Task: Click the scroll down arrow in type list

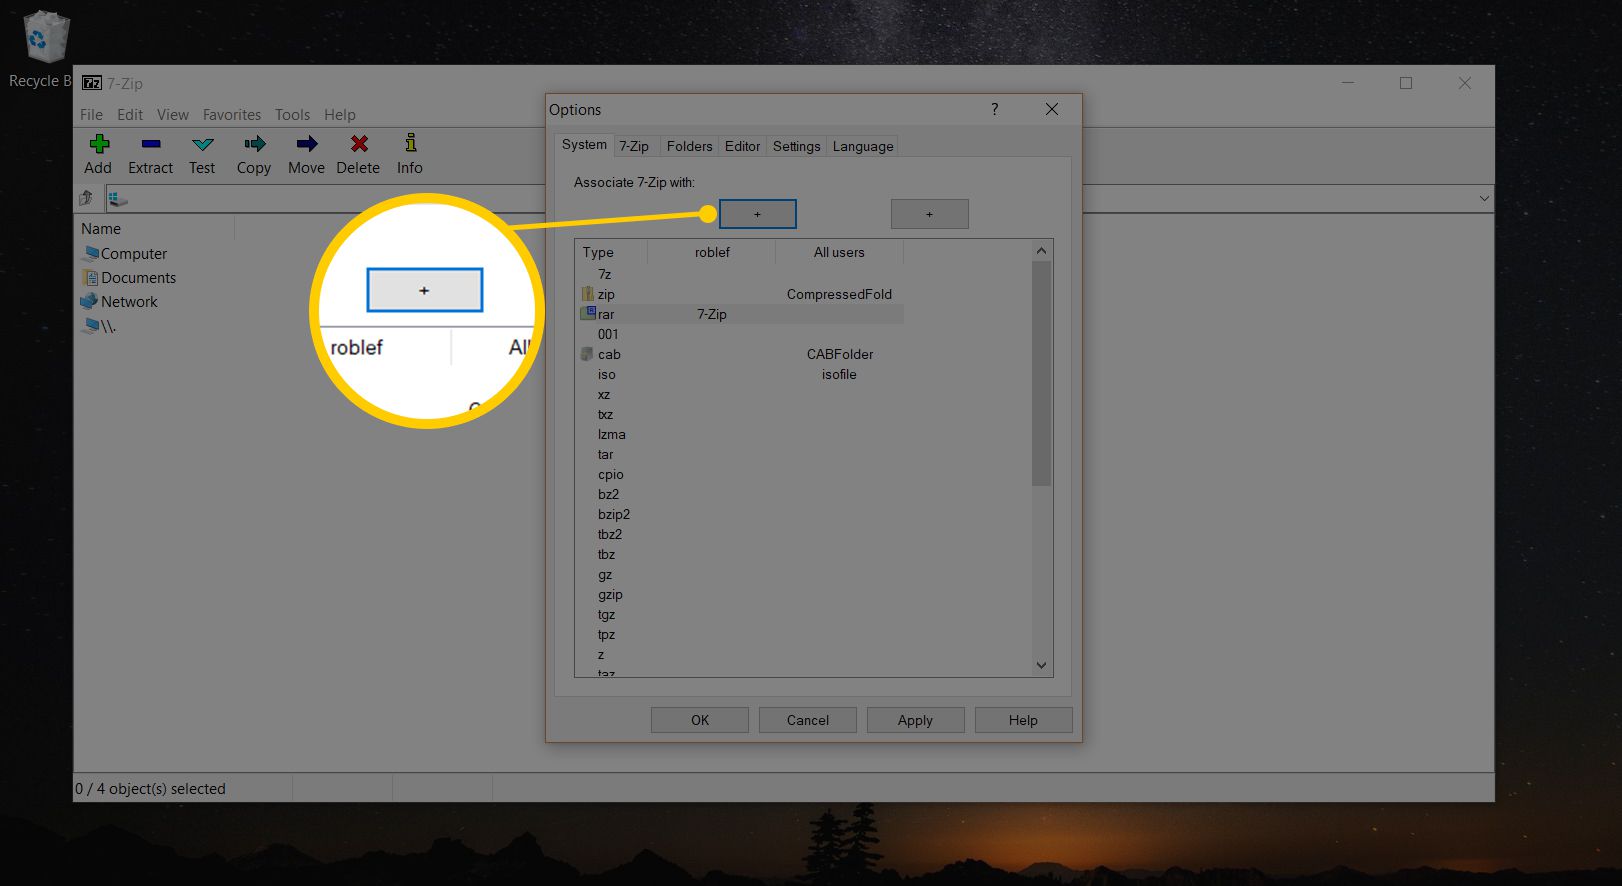Action: pos(1041,665)
